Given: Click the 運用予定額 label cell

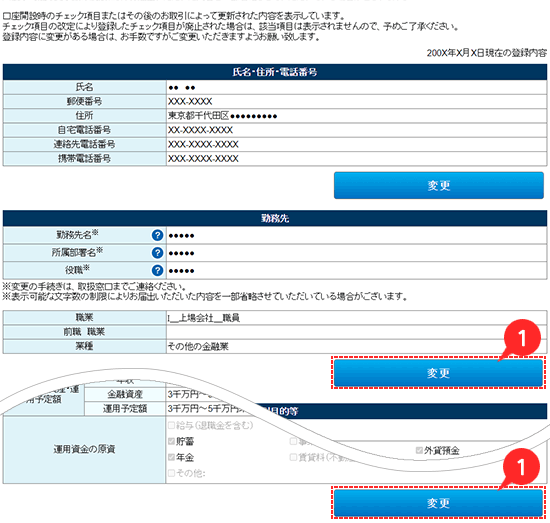Looking at the screenshot, I should 125,409.
